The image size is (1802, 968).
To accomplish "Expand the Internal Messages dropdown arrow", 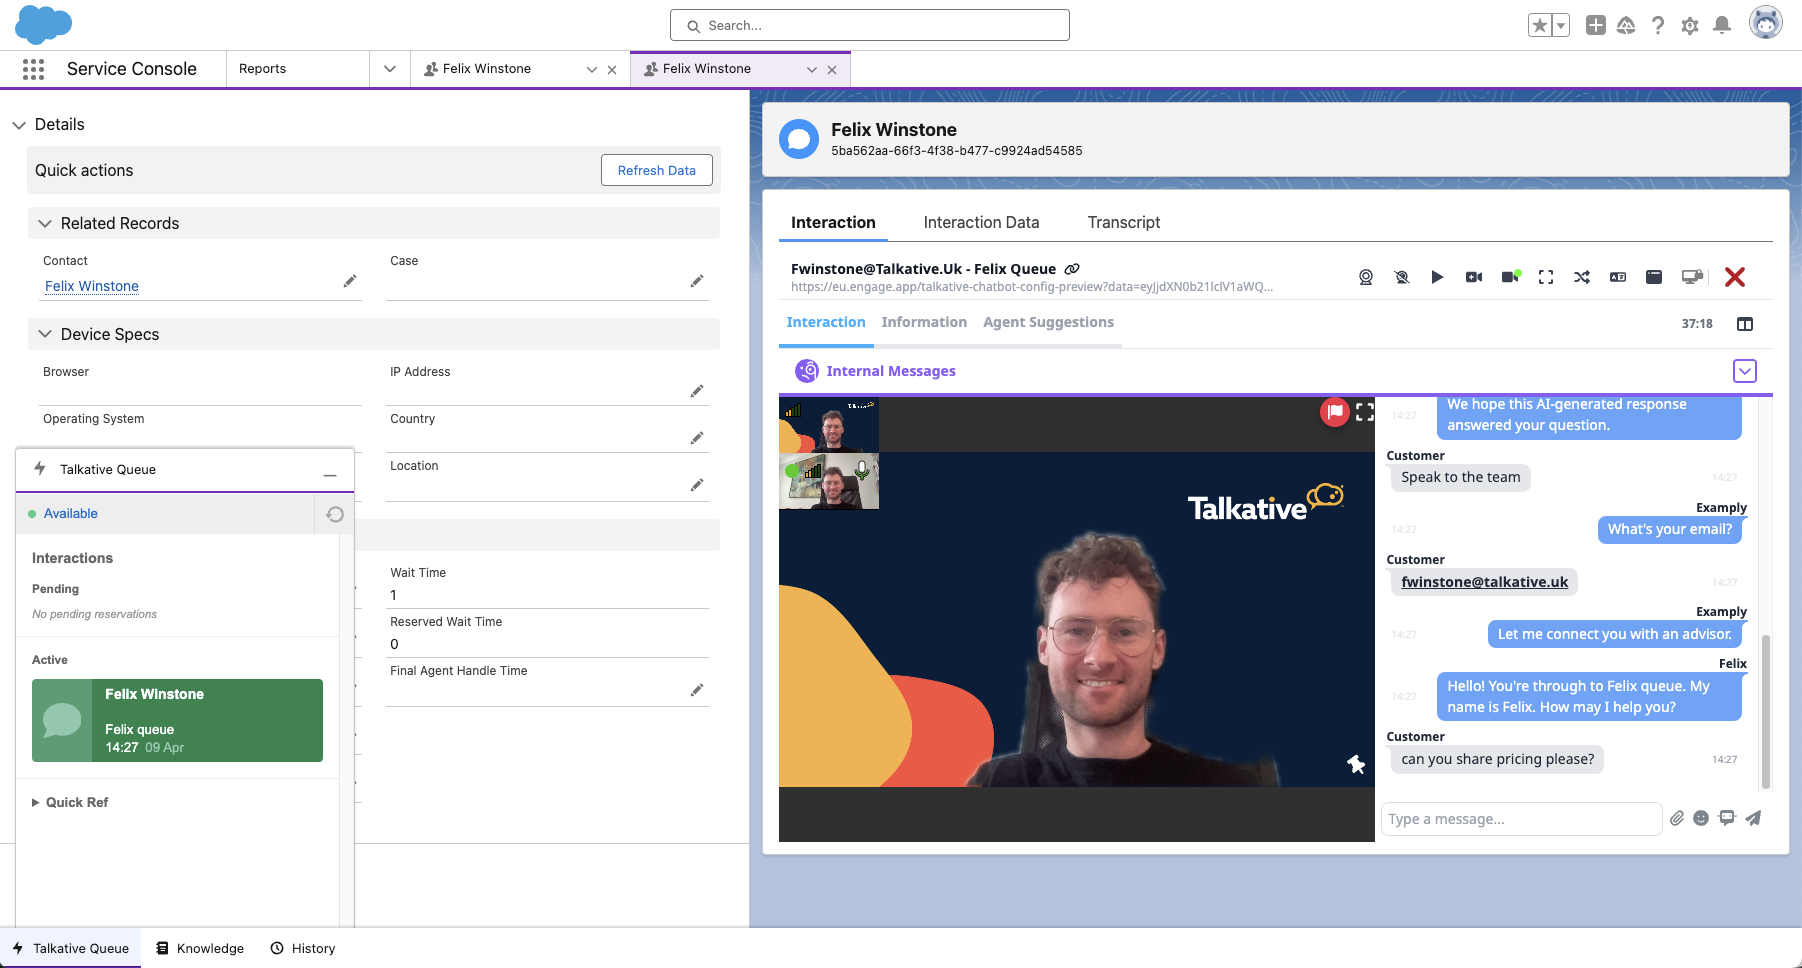I will coord(1744,371).
